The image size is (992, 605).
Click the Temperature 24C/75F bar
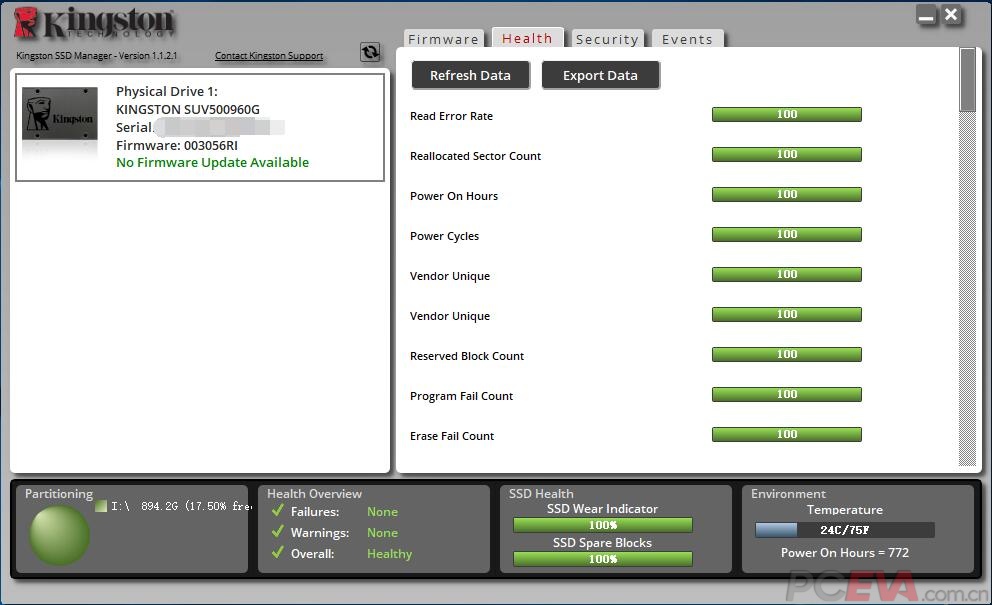845,530
